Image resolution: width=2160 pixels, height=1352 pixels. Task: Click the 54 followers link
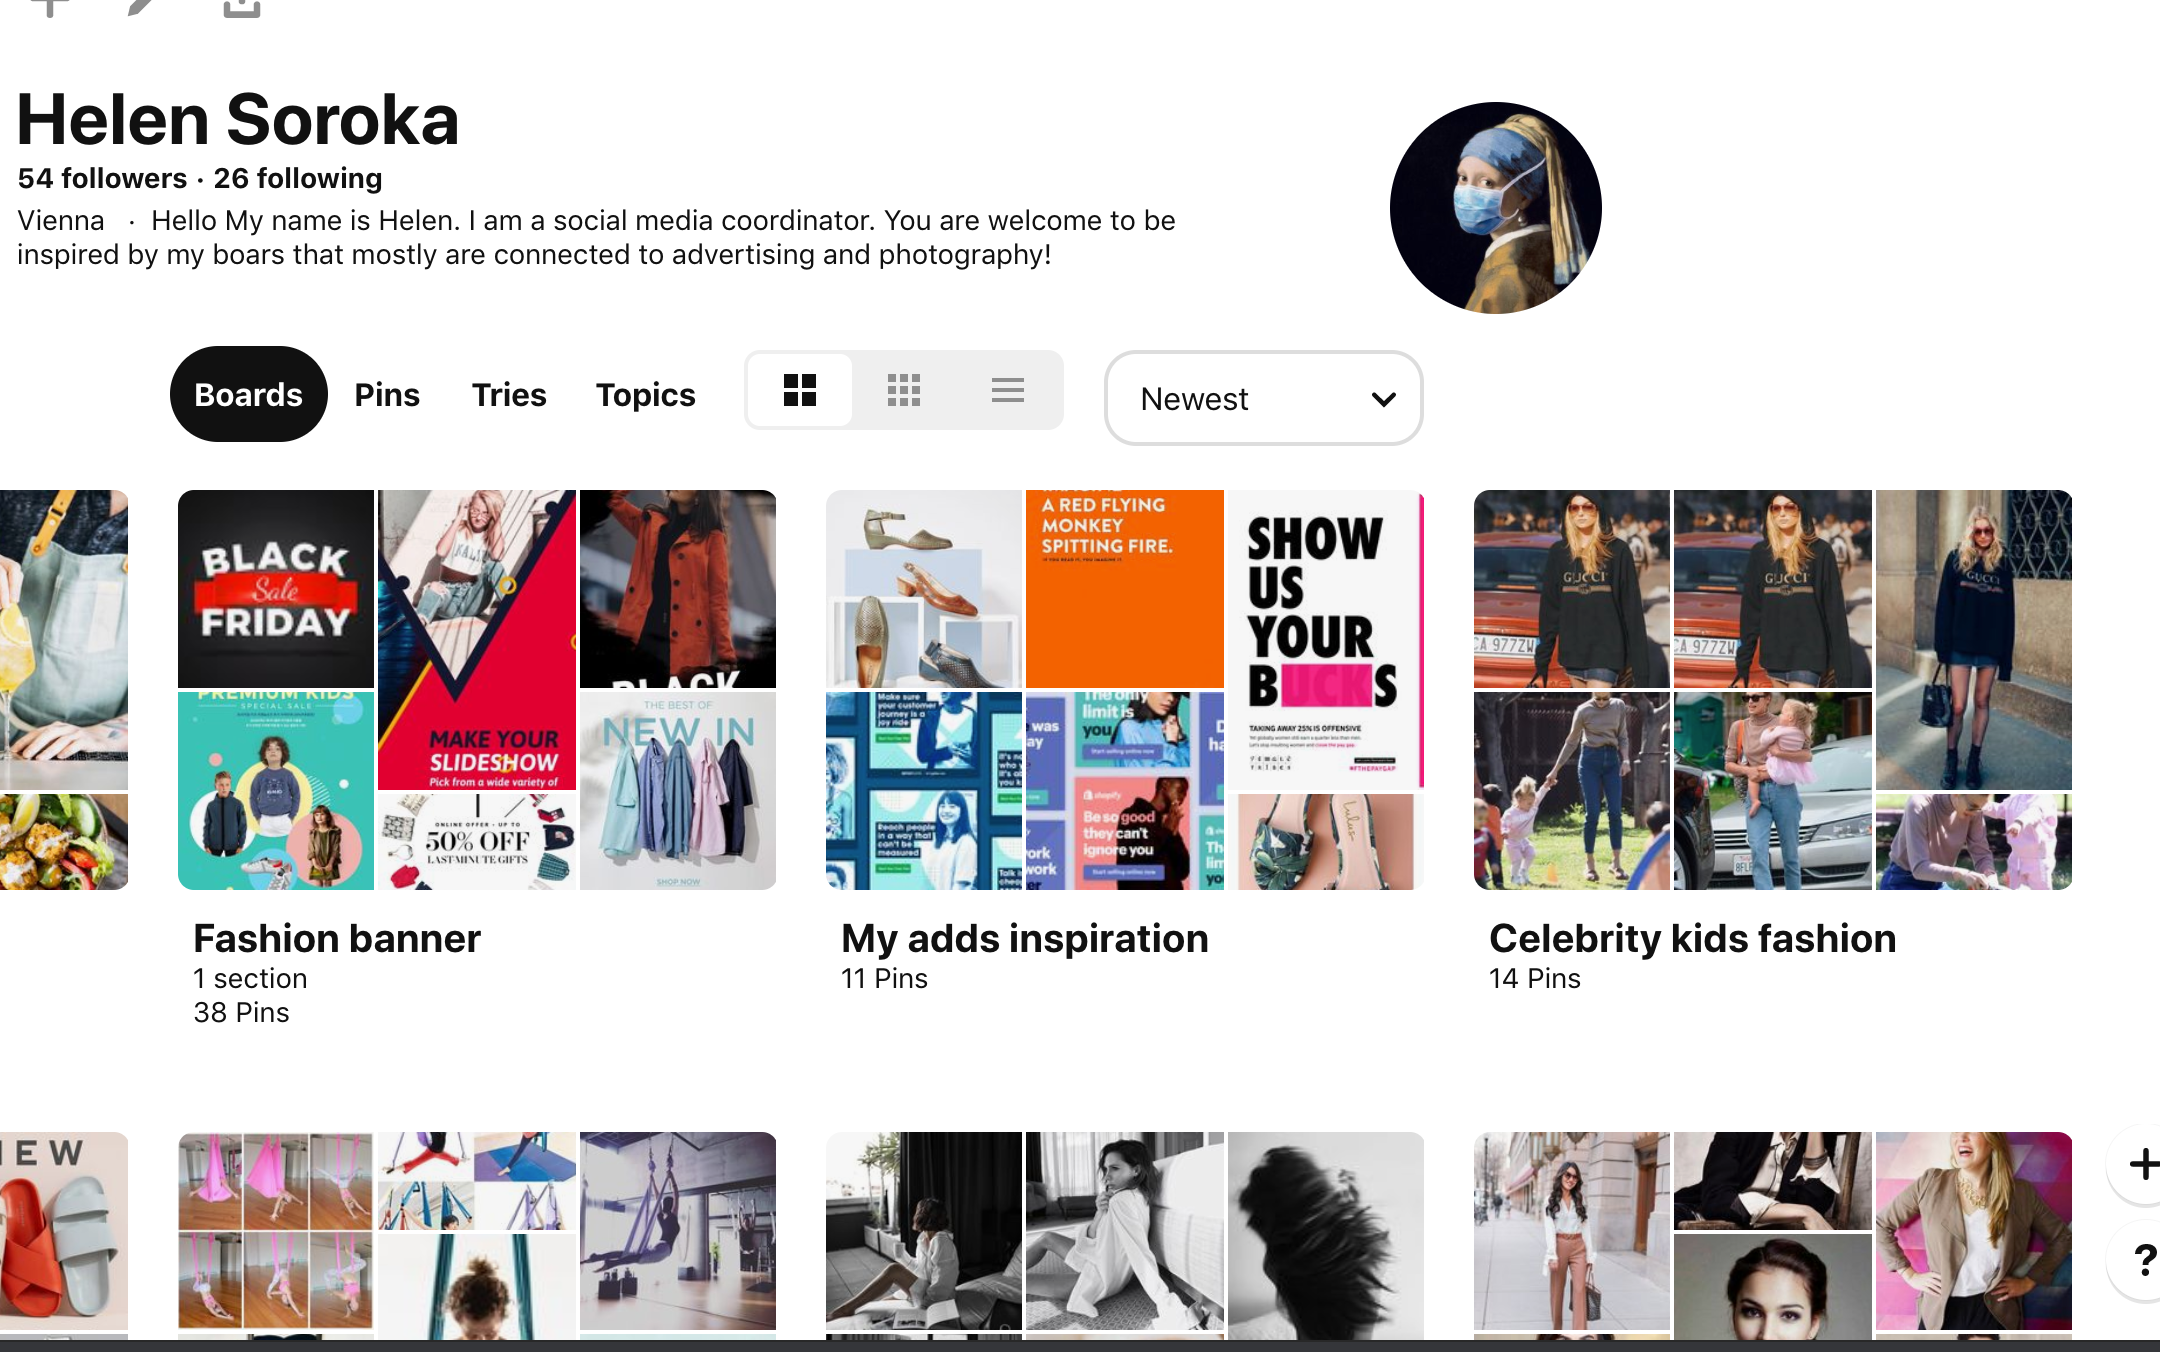click(102, 178)
